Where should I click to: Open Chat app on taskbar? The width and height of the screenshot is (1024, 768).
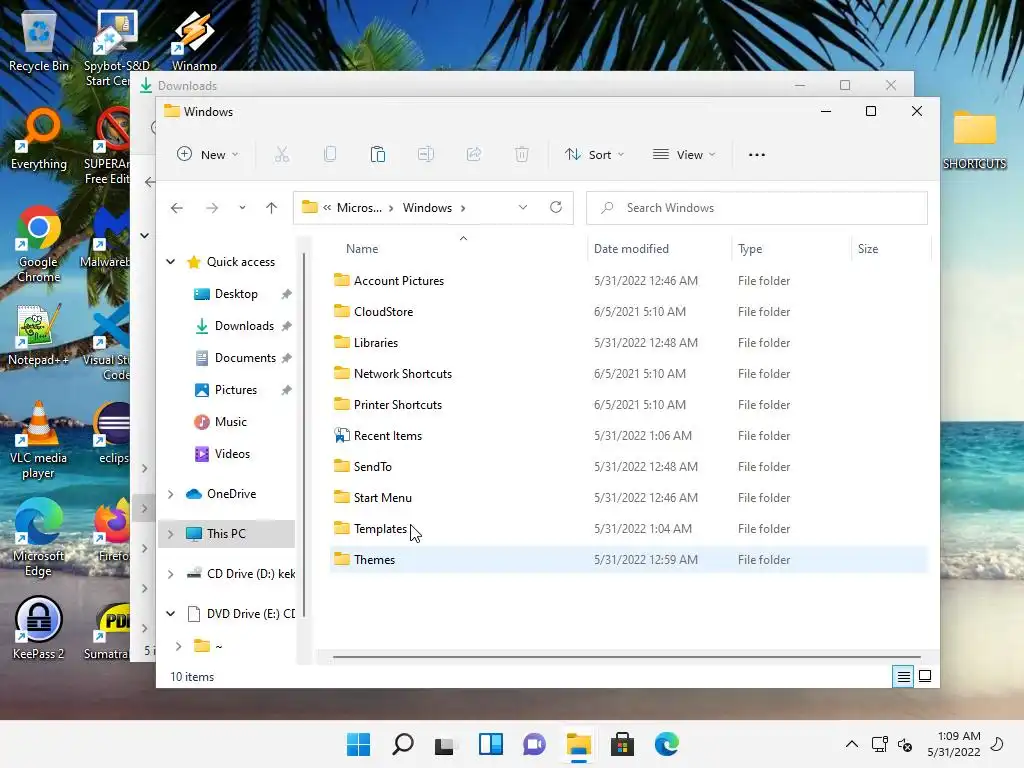tap(534, 744)
